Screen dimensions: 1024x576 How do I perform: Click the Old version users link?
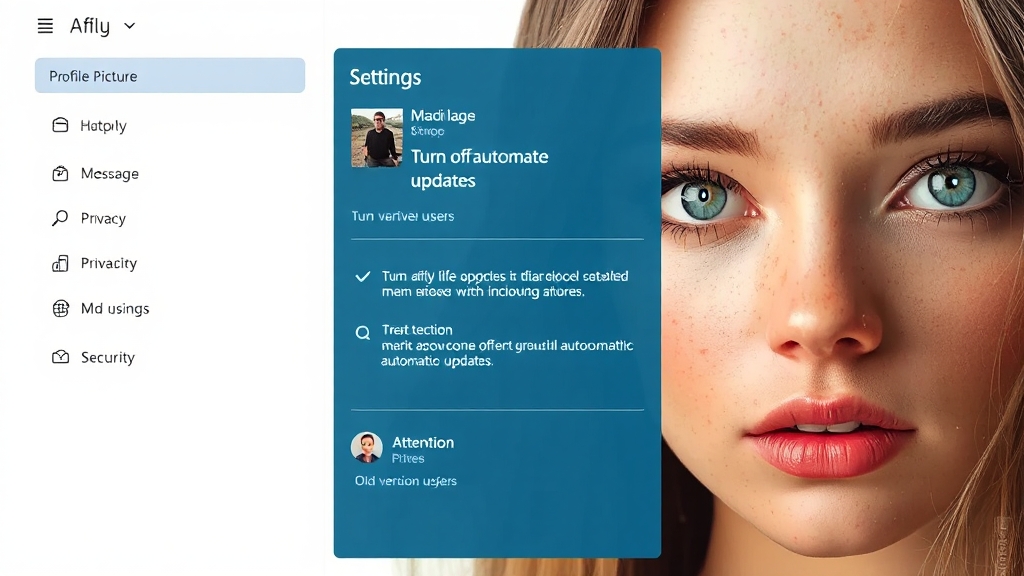coord(405,481)
